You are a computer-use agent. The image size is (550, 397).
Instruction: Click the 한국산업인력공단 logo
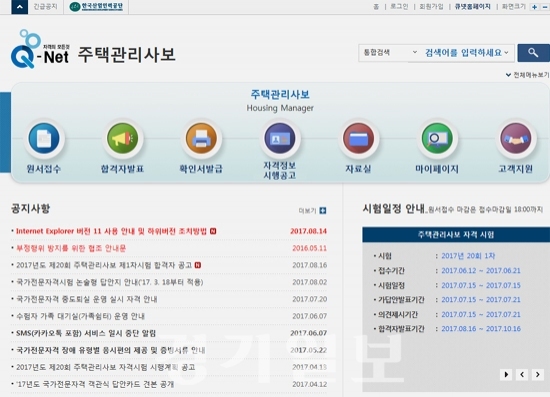coord(96,6)
